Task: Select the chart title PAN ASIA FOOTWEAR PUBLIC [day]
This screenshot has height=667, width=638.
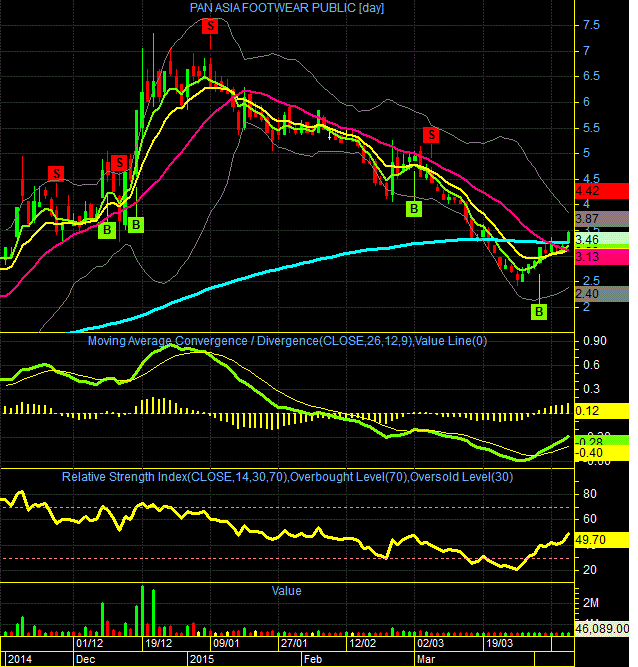Action: 287,8
